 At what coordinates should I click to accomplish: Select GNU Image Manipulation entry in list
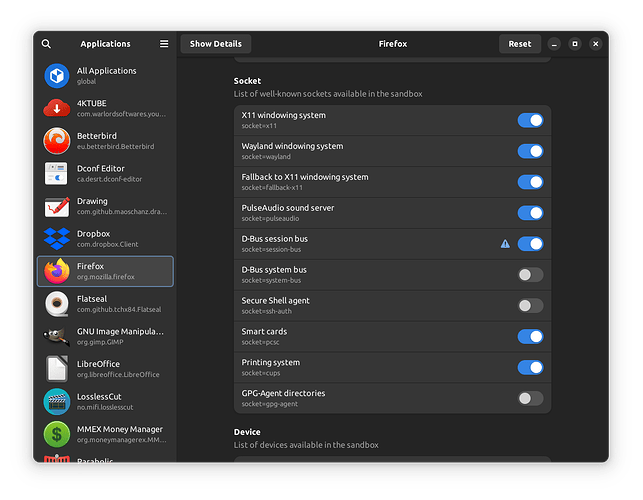[x=105, y=336]
